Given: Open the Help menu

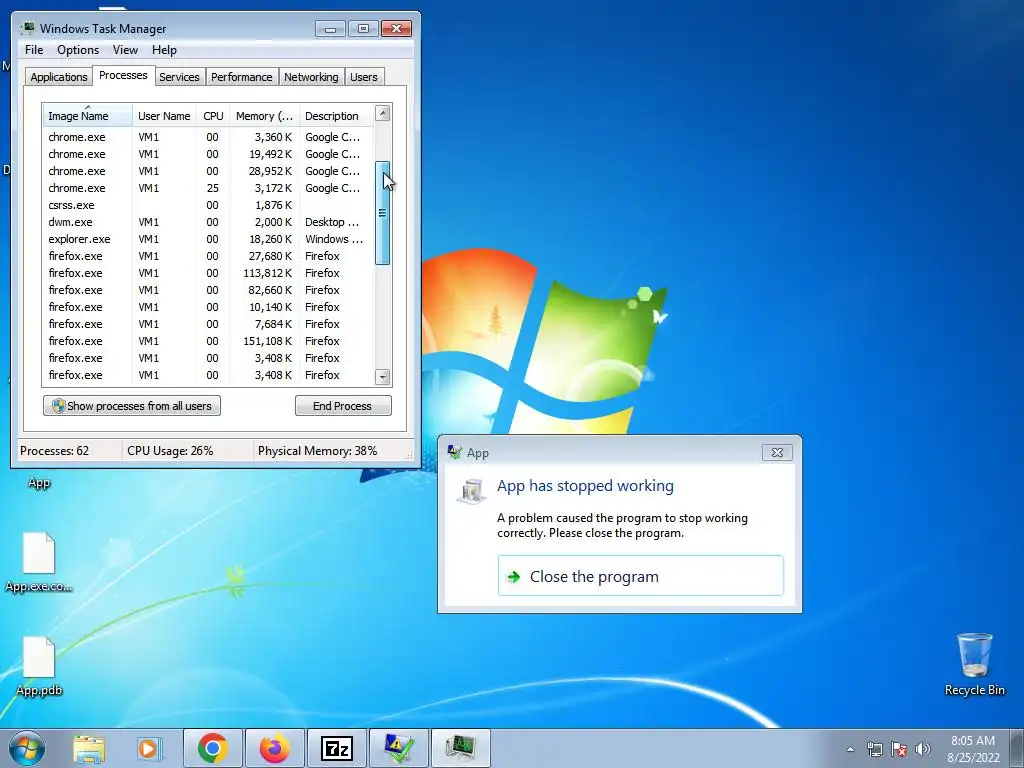Looking at the screenshot, I should pos(164,50).
